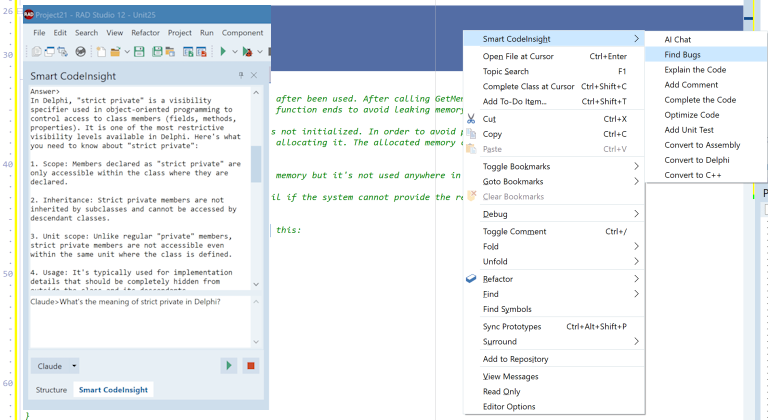Click the single-disk Save icon
Viewport: 768px width, 420px height.
(139, 51)
